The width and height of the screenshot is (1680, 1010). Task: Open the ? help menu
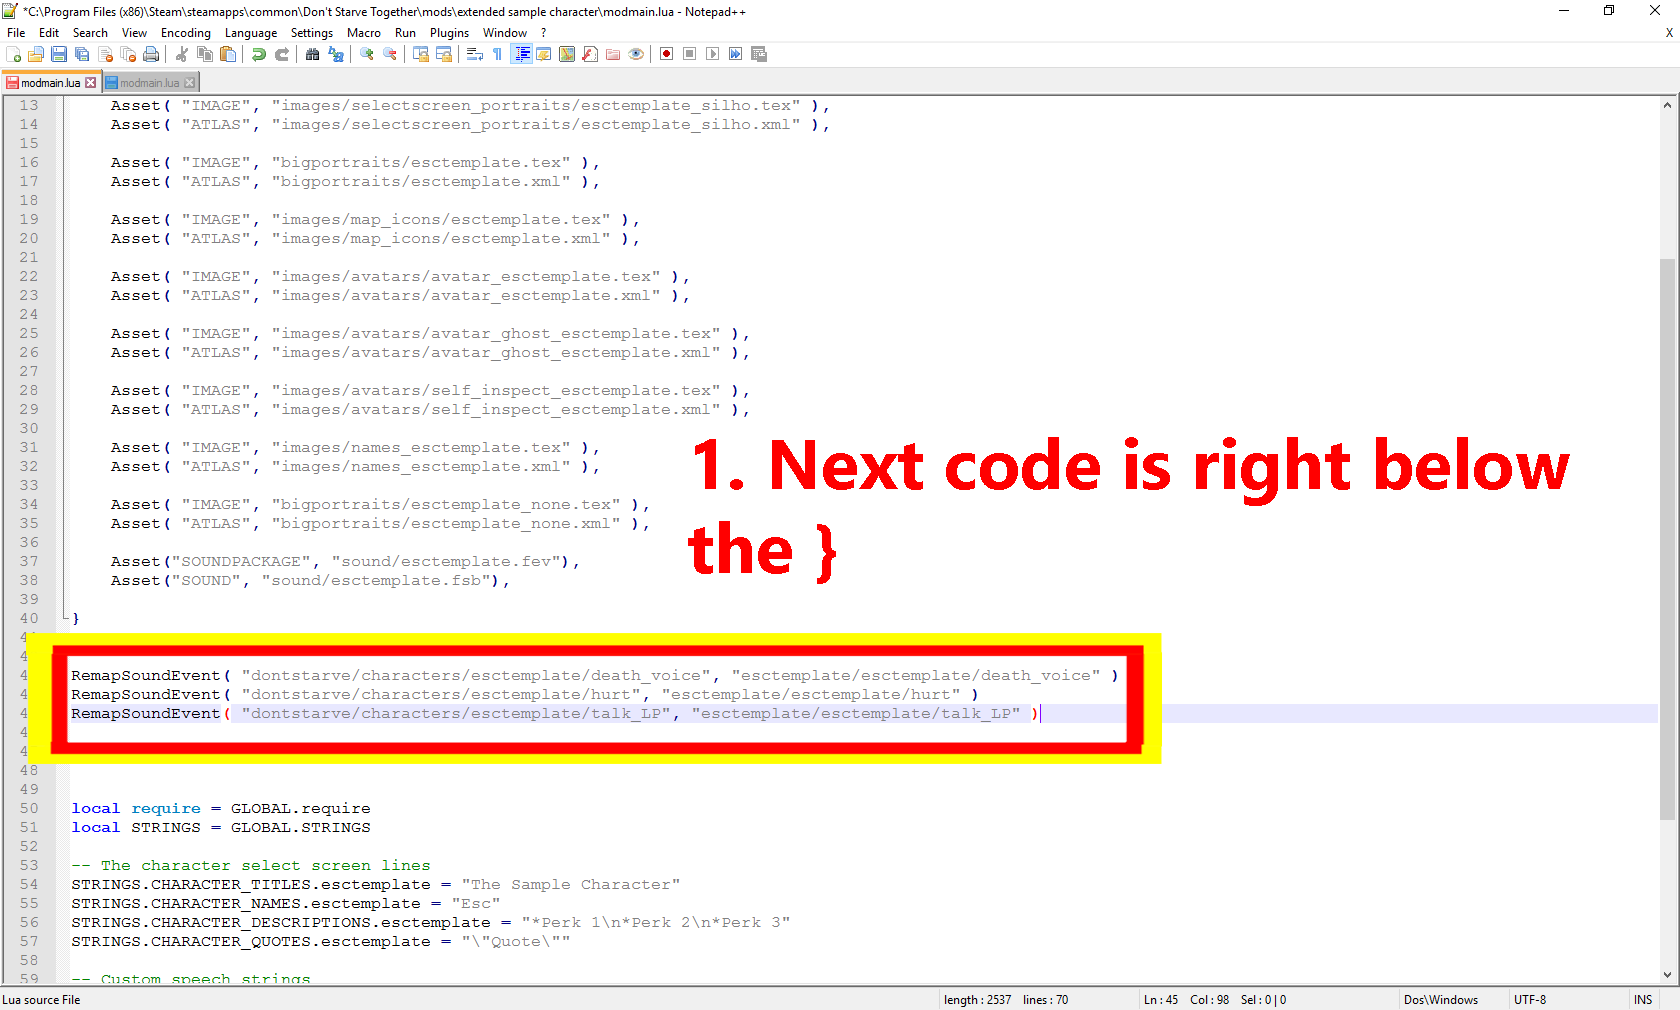[x=544, y=33]
